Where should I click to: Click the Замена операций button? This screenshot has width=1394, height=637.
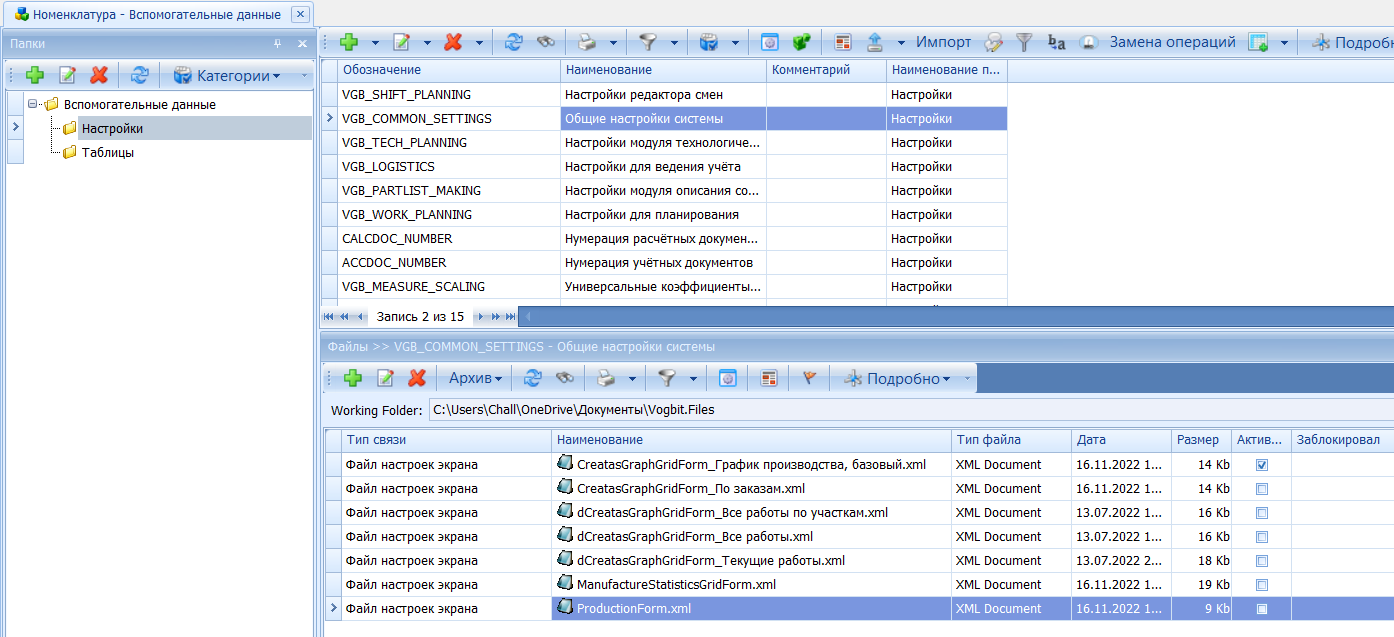coord(1172,42)
